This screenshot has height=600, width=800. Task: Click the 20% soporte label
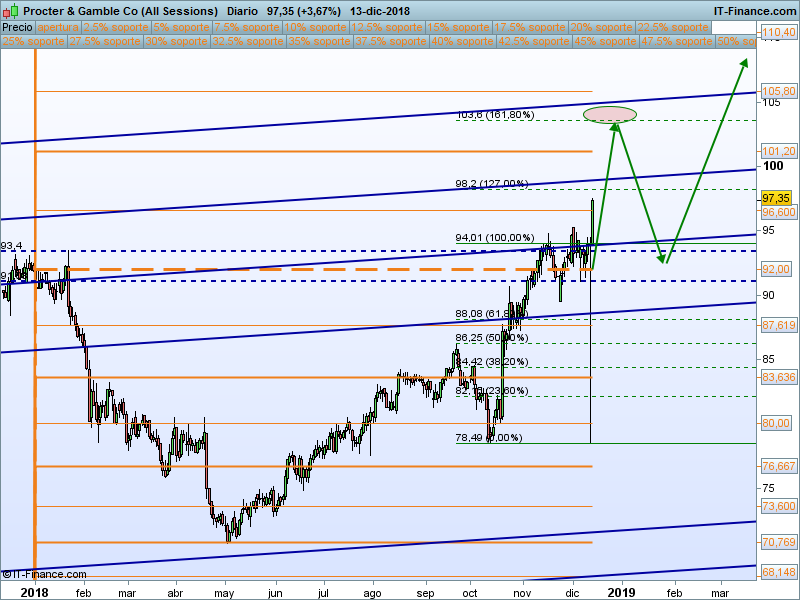click(602, 28)
